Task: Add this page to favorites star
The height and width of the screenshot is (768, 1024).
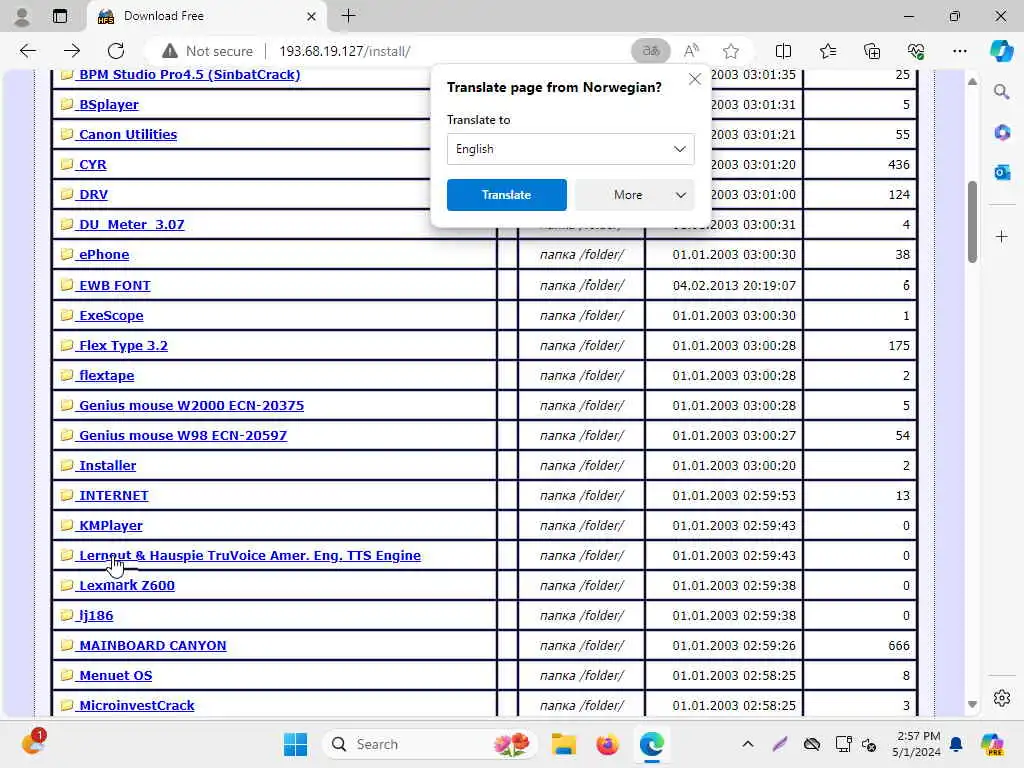Action: (731, 51)
